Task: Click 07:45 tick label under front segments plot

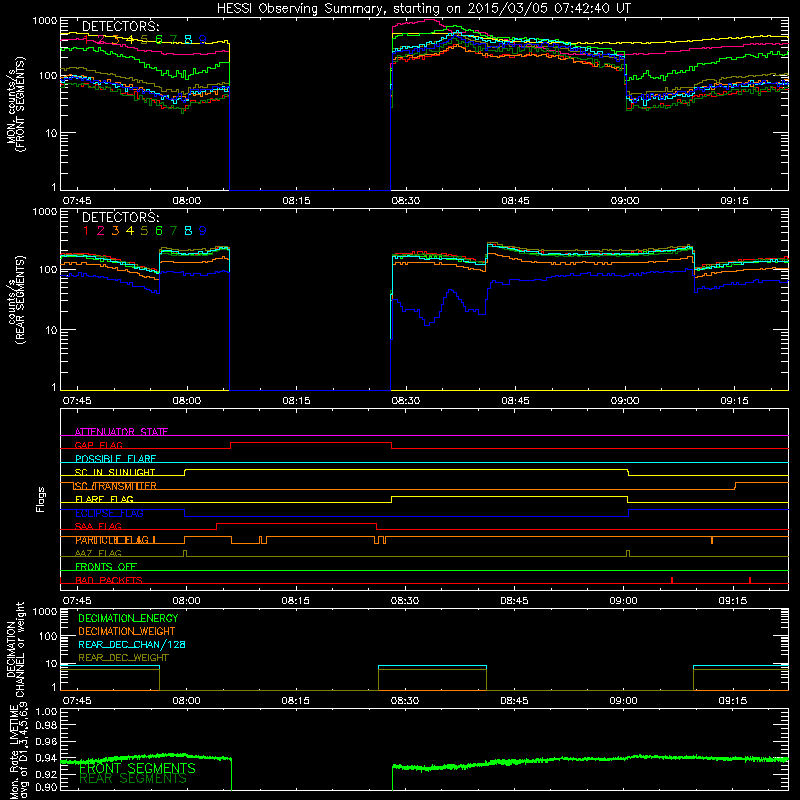Action: [77, 201]
